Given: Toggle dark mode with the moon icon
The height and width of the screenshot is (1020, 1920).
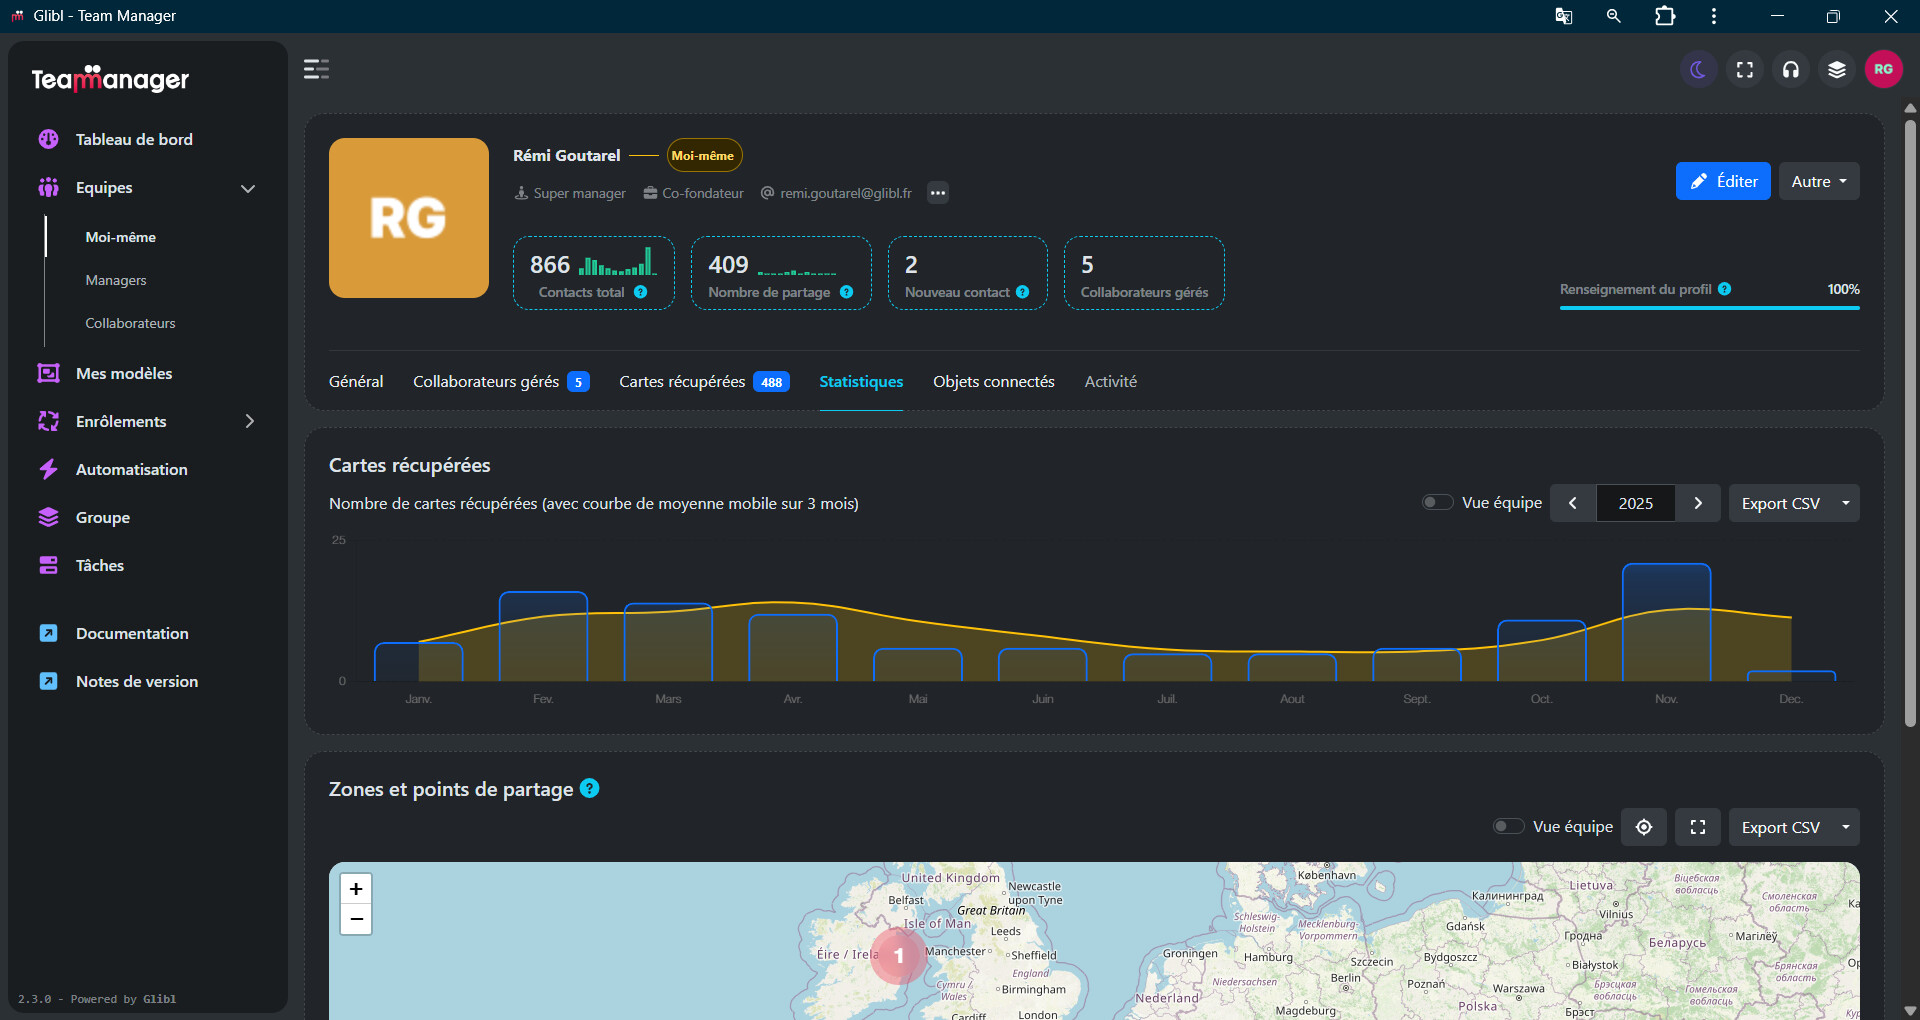Looking at the screenshot, I should pyautogui.click(x=1698, y=69).
